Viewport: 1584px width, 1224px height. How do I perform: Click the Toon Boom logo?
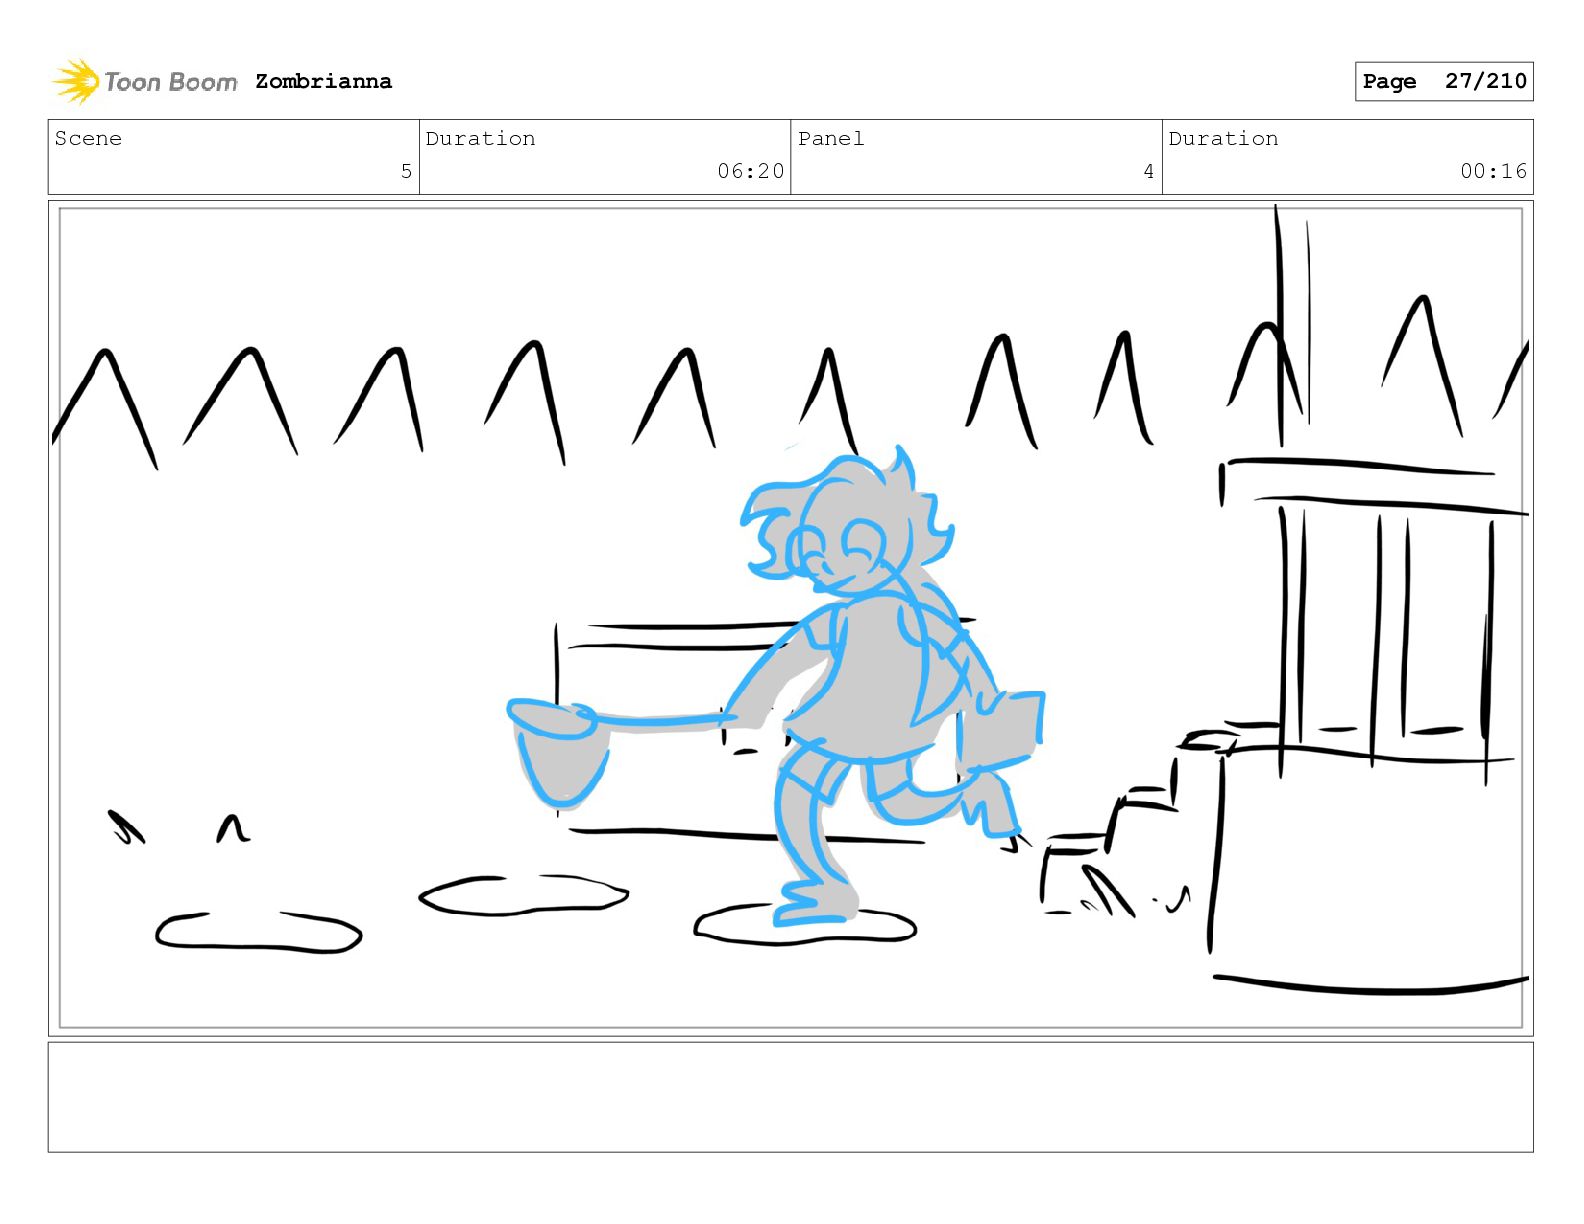pyautogui.click(x=145, y=81)
